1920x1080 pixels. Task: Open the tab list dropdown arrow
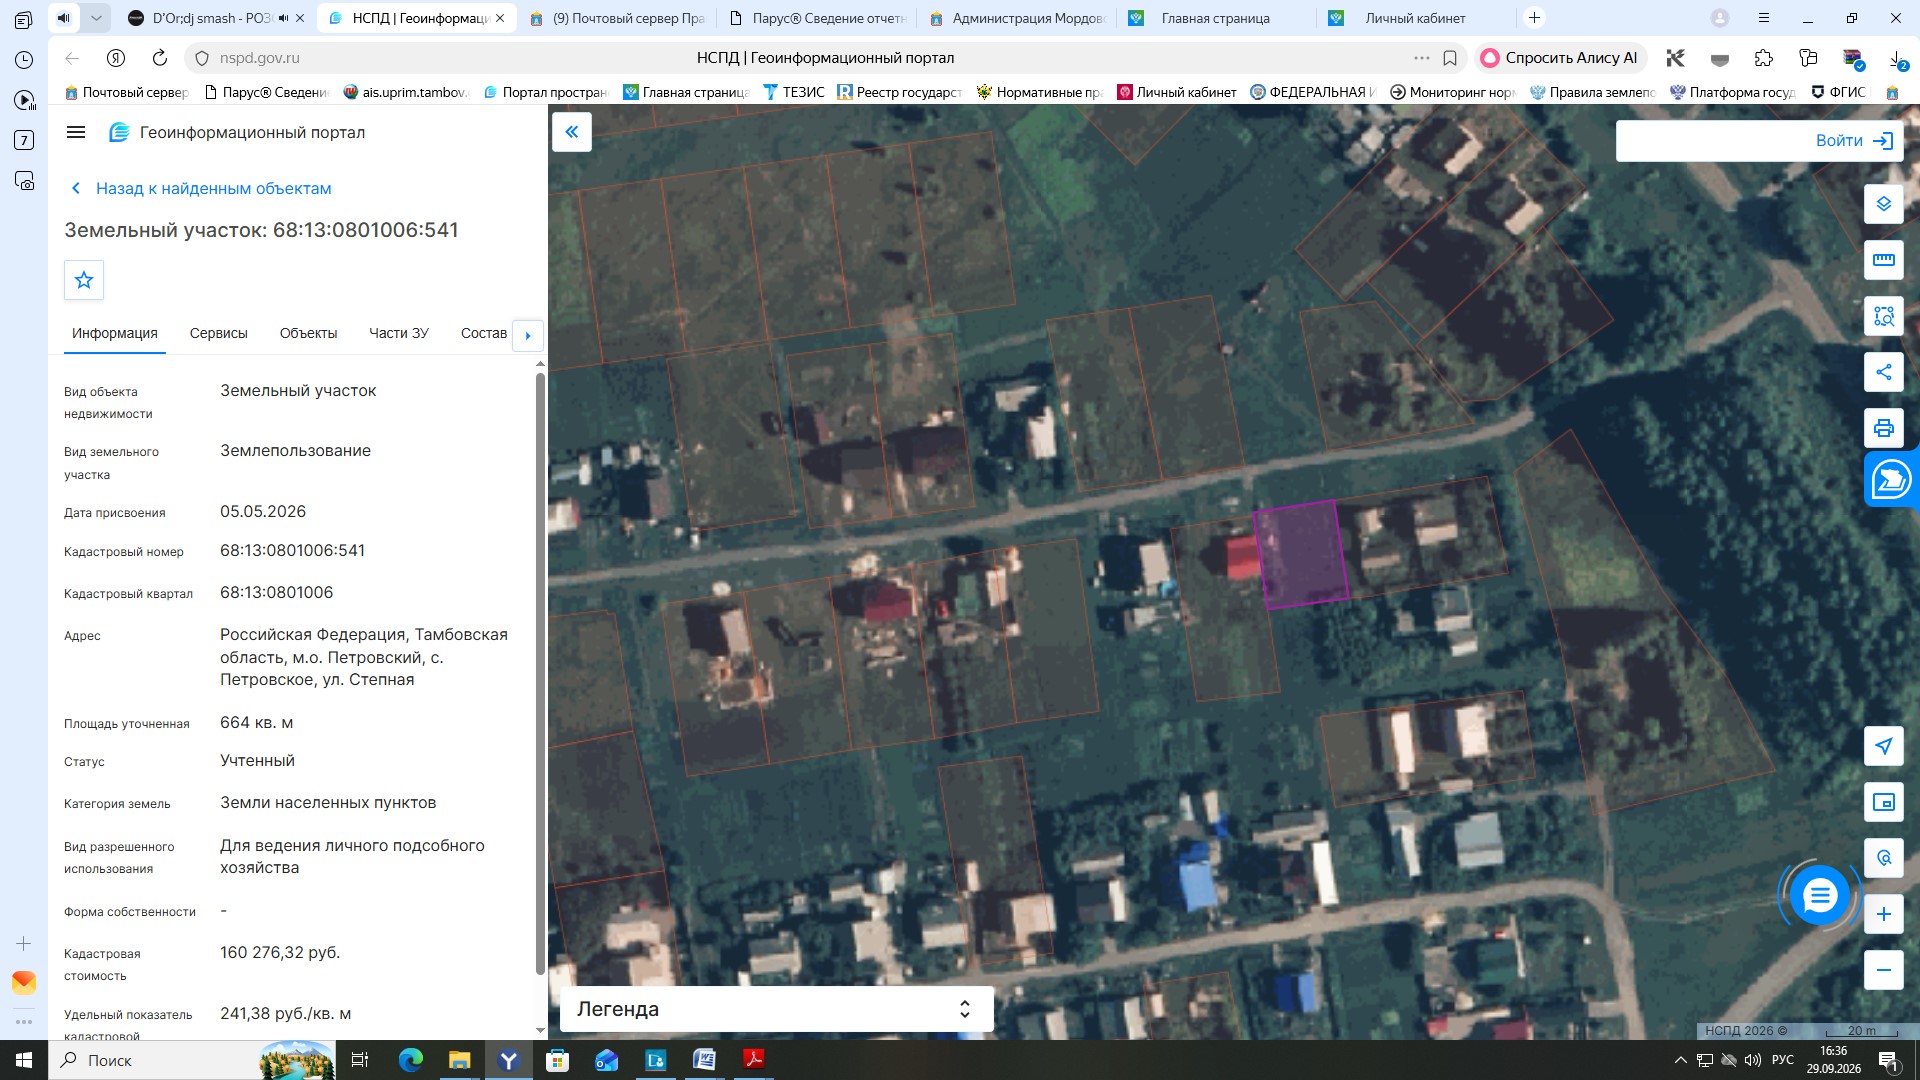tap(96, 18)
